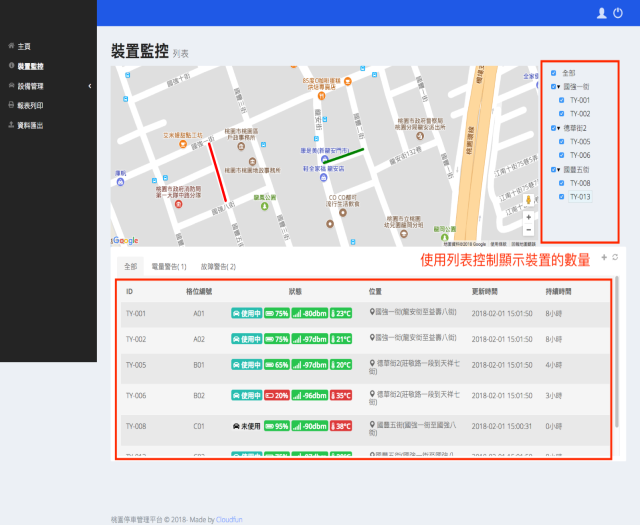Collapse the 國強一街 tree group
The height and width of the screenshot is (525, 640).
pyautogui.click(x=557, y=87)
